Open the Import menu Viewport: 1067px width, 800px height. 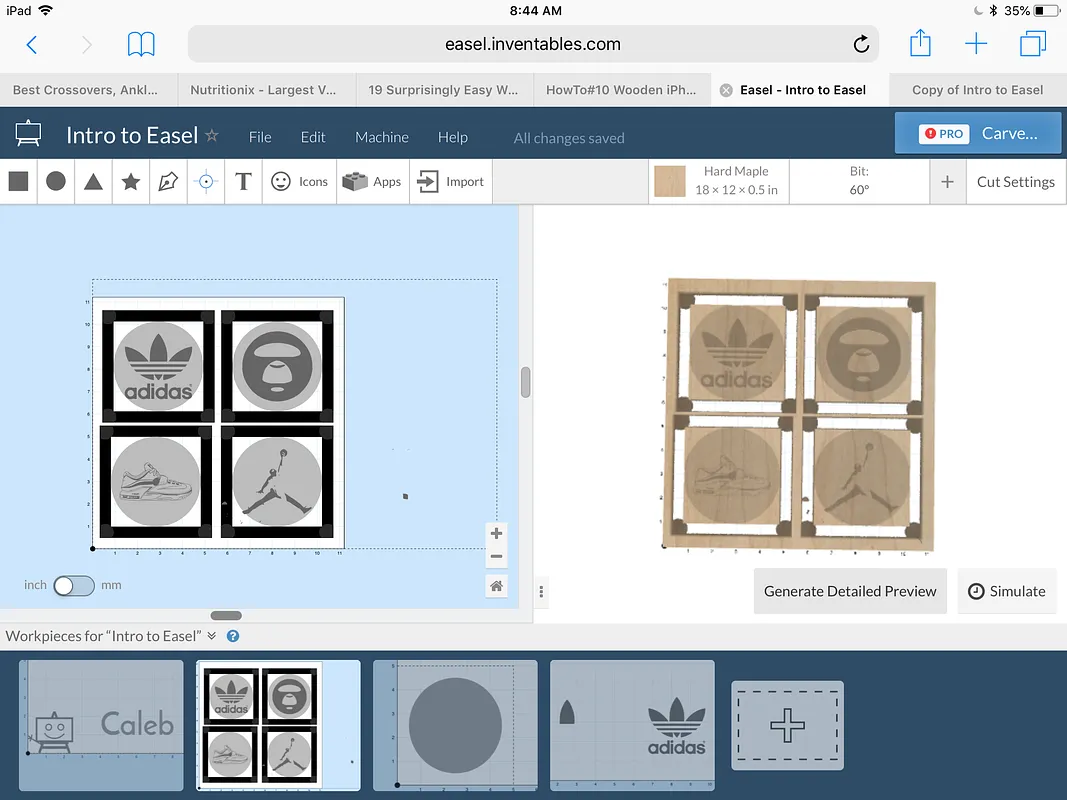(x=450, y=182)
